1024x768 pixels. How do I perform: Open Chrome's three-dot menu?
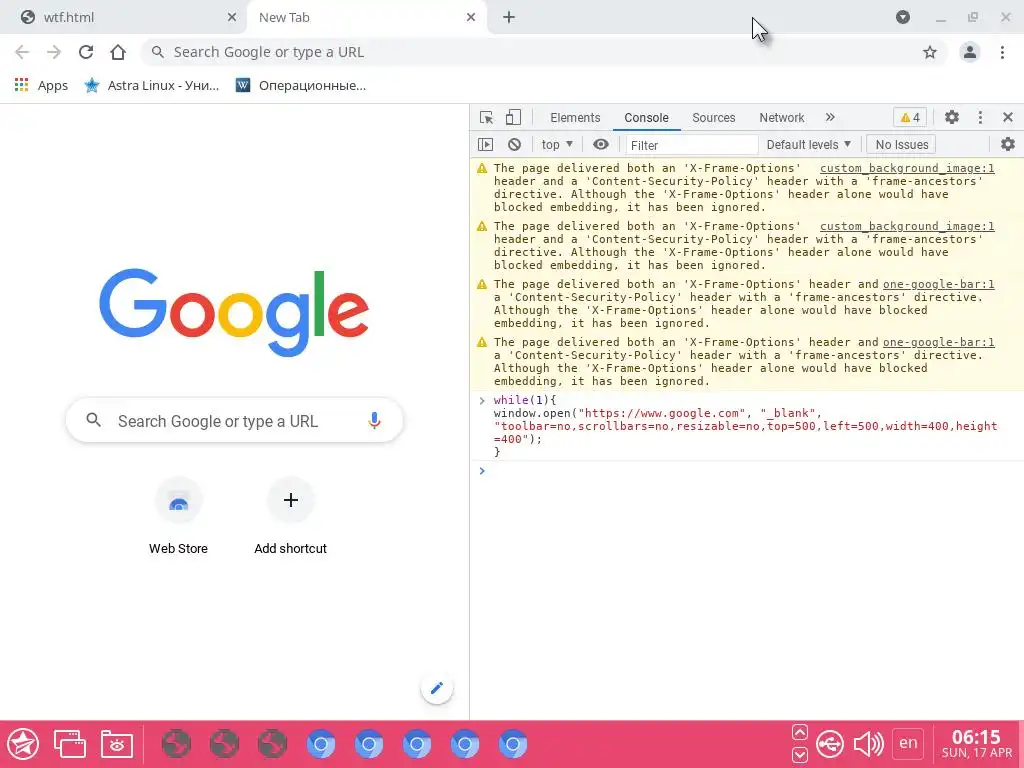[1002, 52]
